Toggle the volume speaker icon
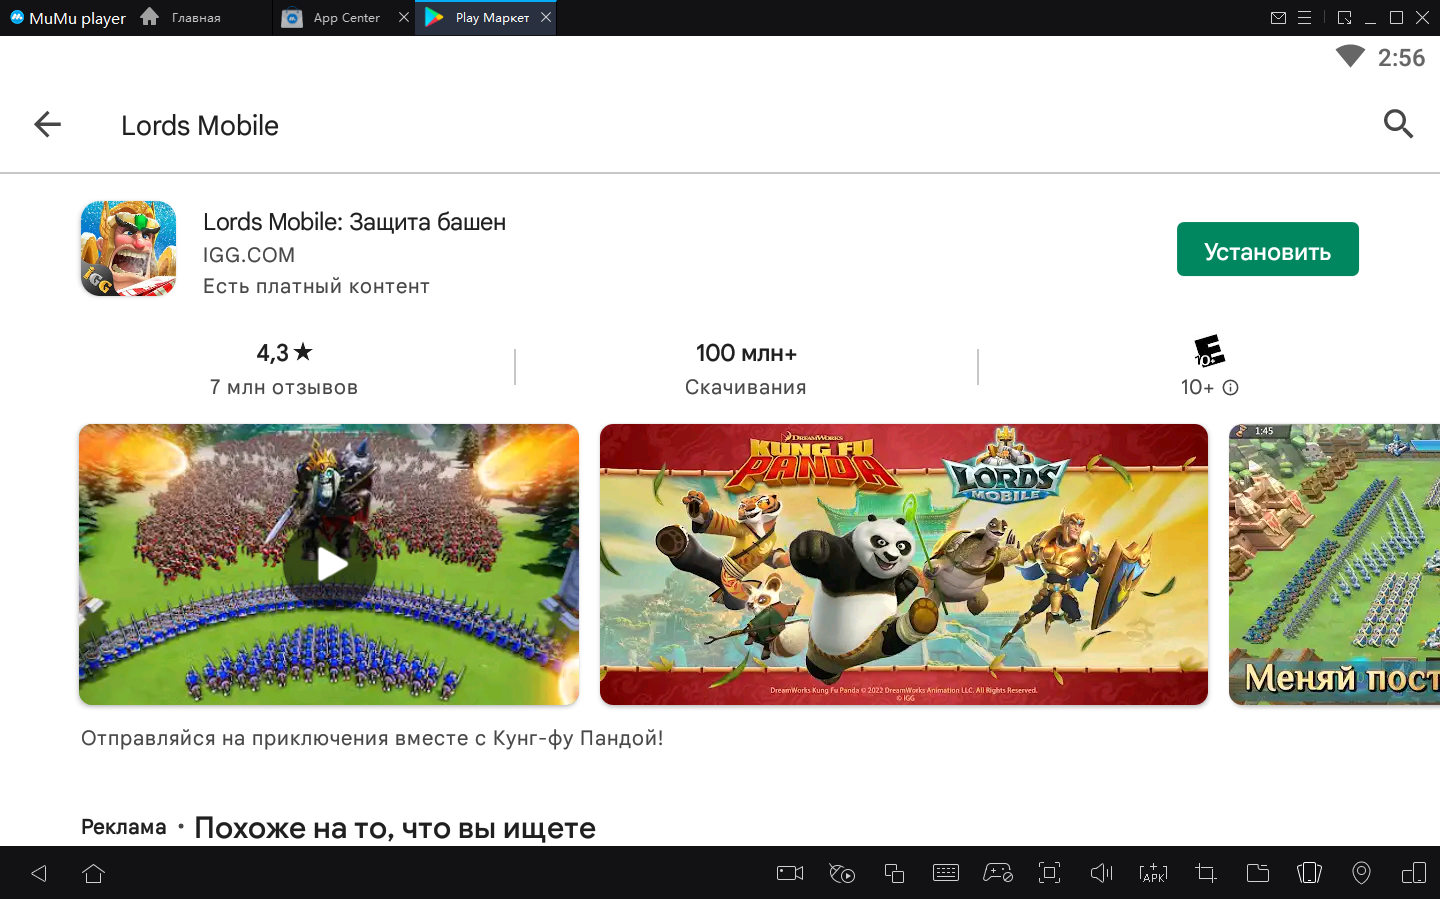The width and height of the screenshot is (1440, 899). [x=1101, y=873]
